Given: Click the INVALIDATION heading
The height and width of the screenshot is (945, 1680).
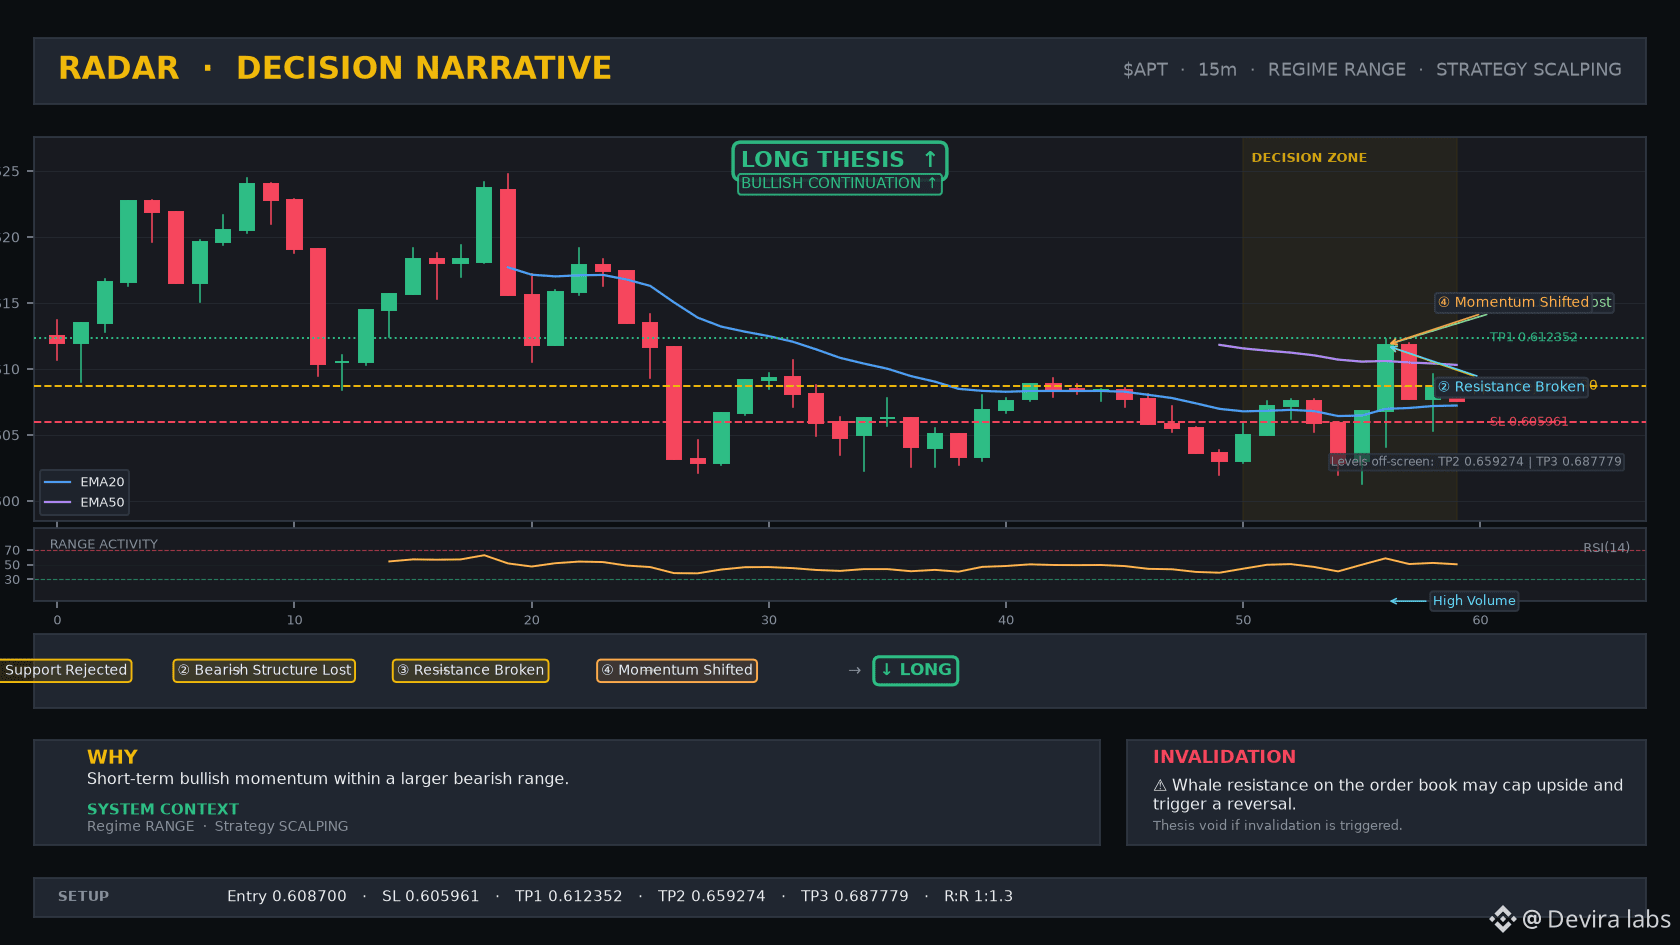Looking at the screenshot, I should click(1224, 757).
